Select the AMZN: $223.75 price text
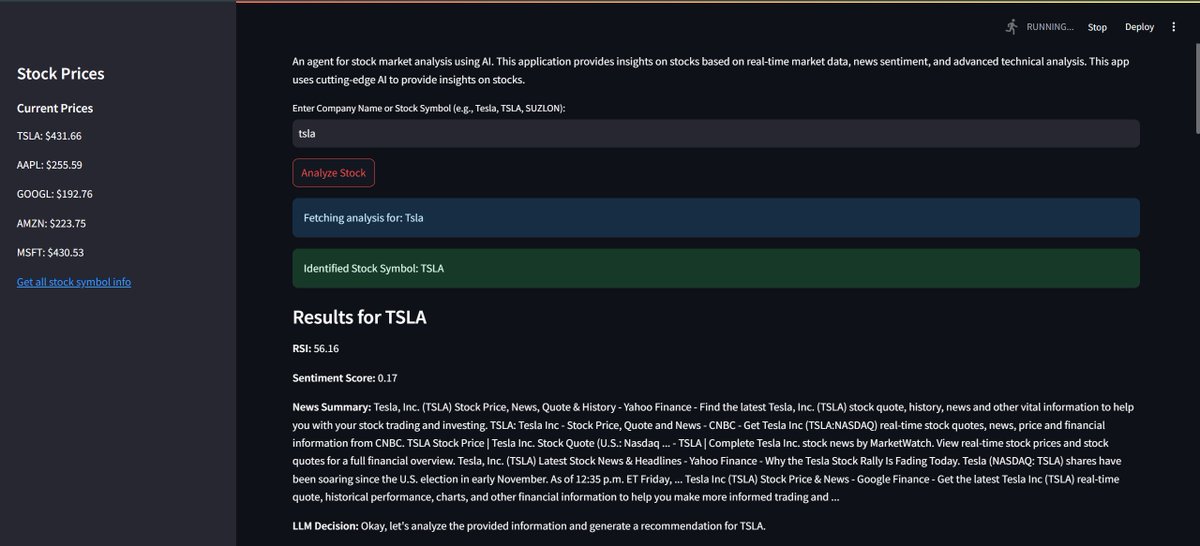Screen dimensions: 1200x546 point(51,223)
